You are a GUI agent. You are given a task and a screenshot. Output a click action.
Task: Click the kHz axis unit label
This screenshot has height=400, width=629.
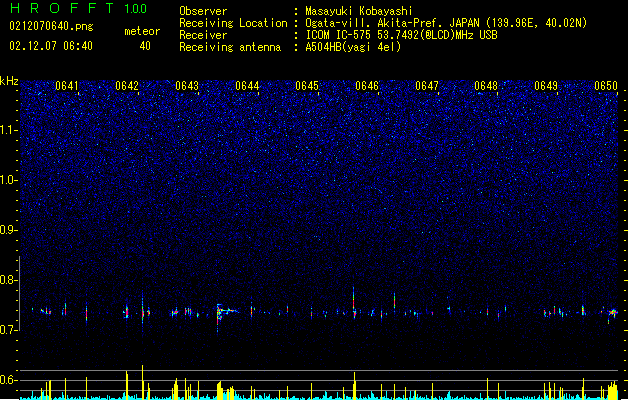(x=9, y=81)
